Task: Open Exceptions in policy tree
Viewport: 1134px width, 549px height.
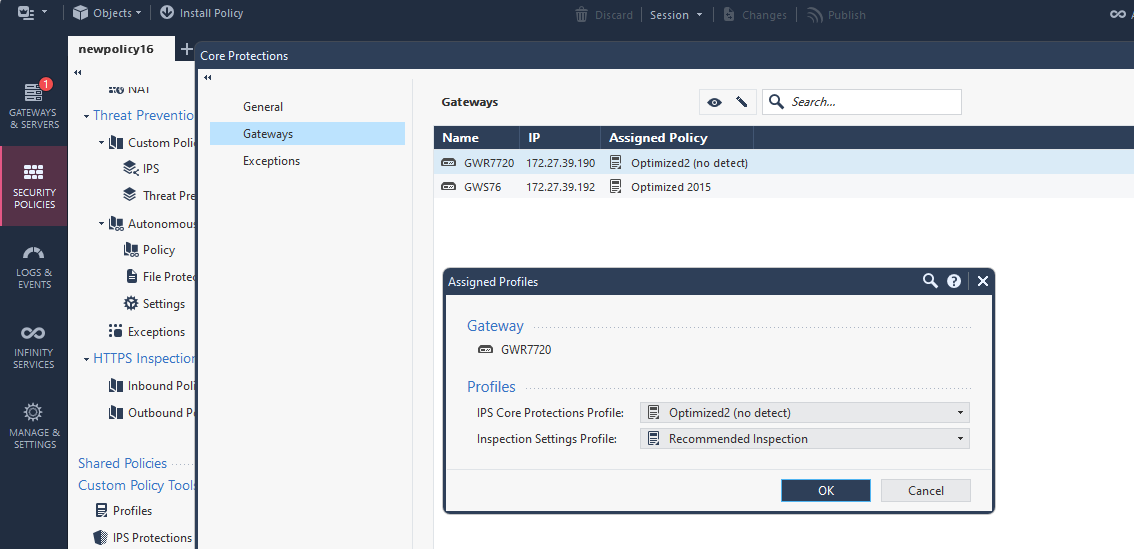Action: (147, 331)
